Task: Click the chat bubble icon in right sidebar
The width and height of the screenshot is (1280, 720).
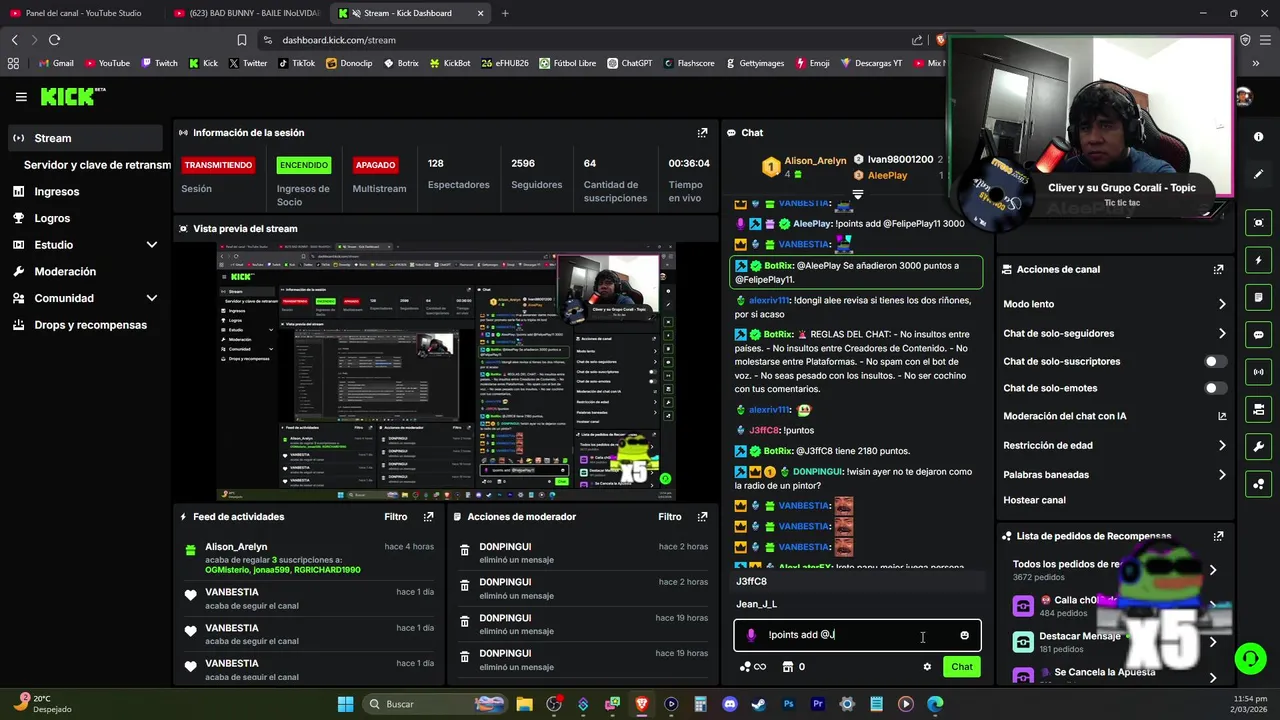Action: [1258, 335]
